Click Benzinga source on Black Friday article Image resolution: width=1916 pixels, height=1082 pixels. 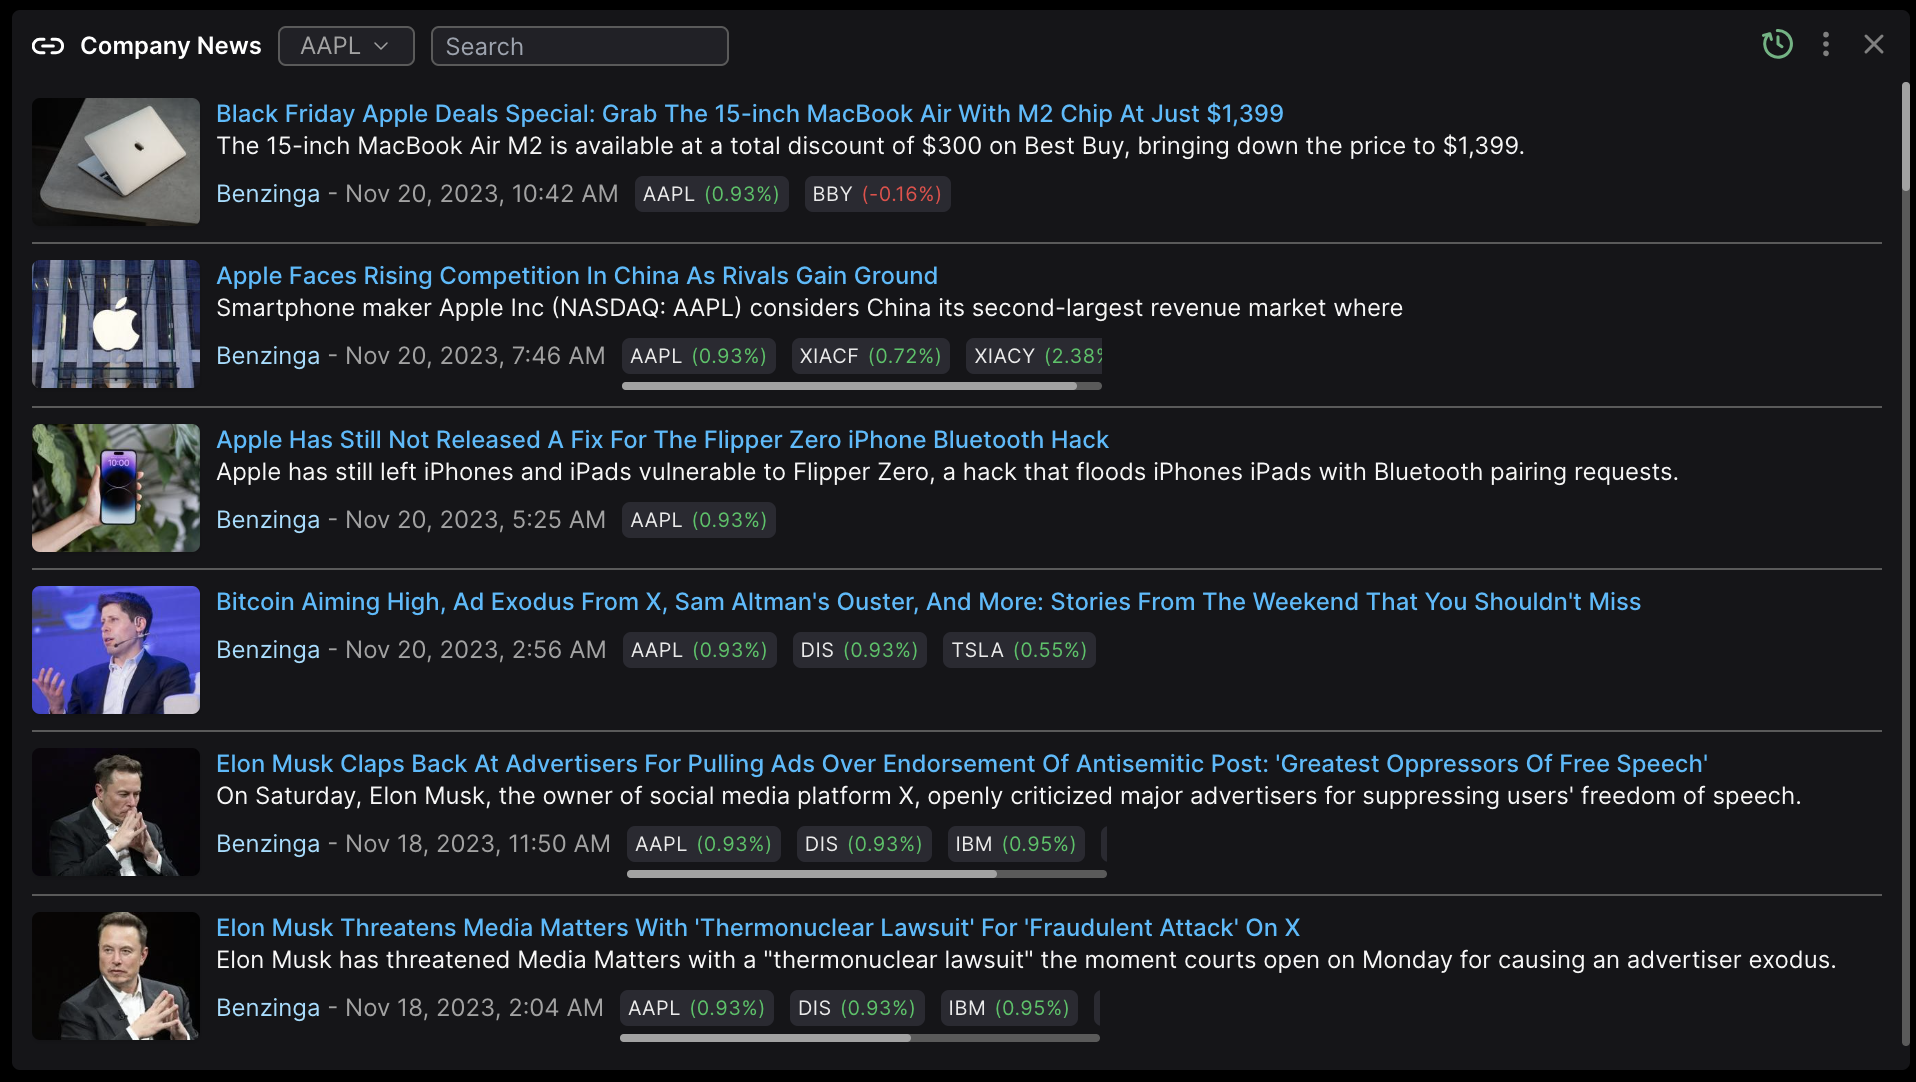tap(268, 194)
